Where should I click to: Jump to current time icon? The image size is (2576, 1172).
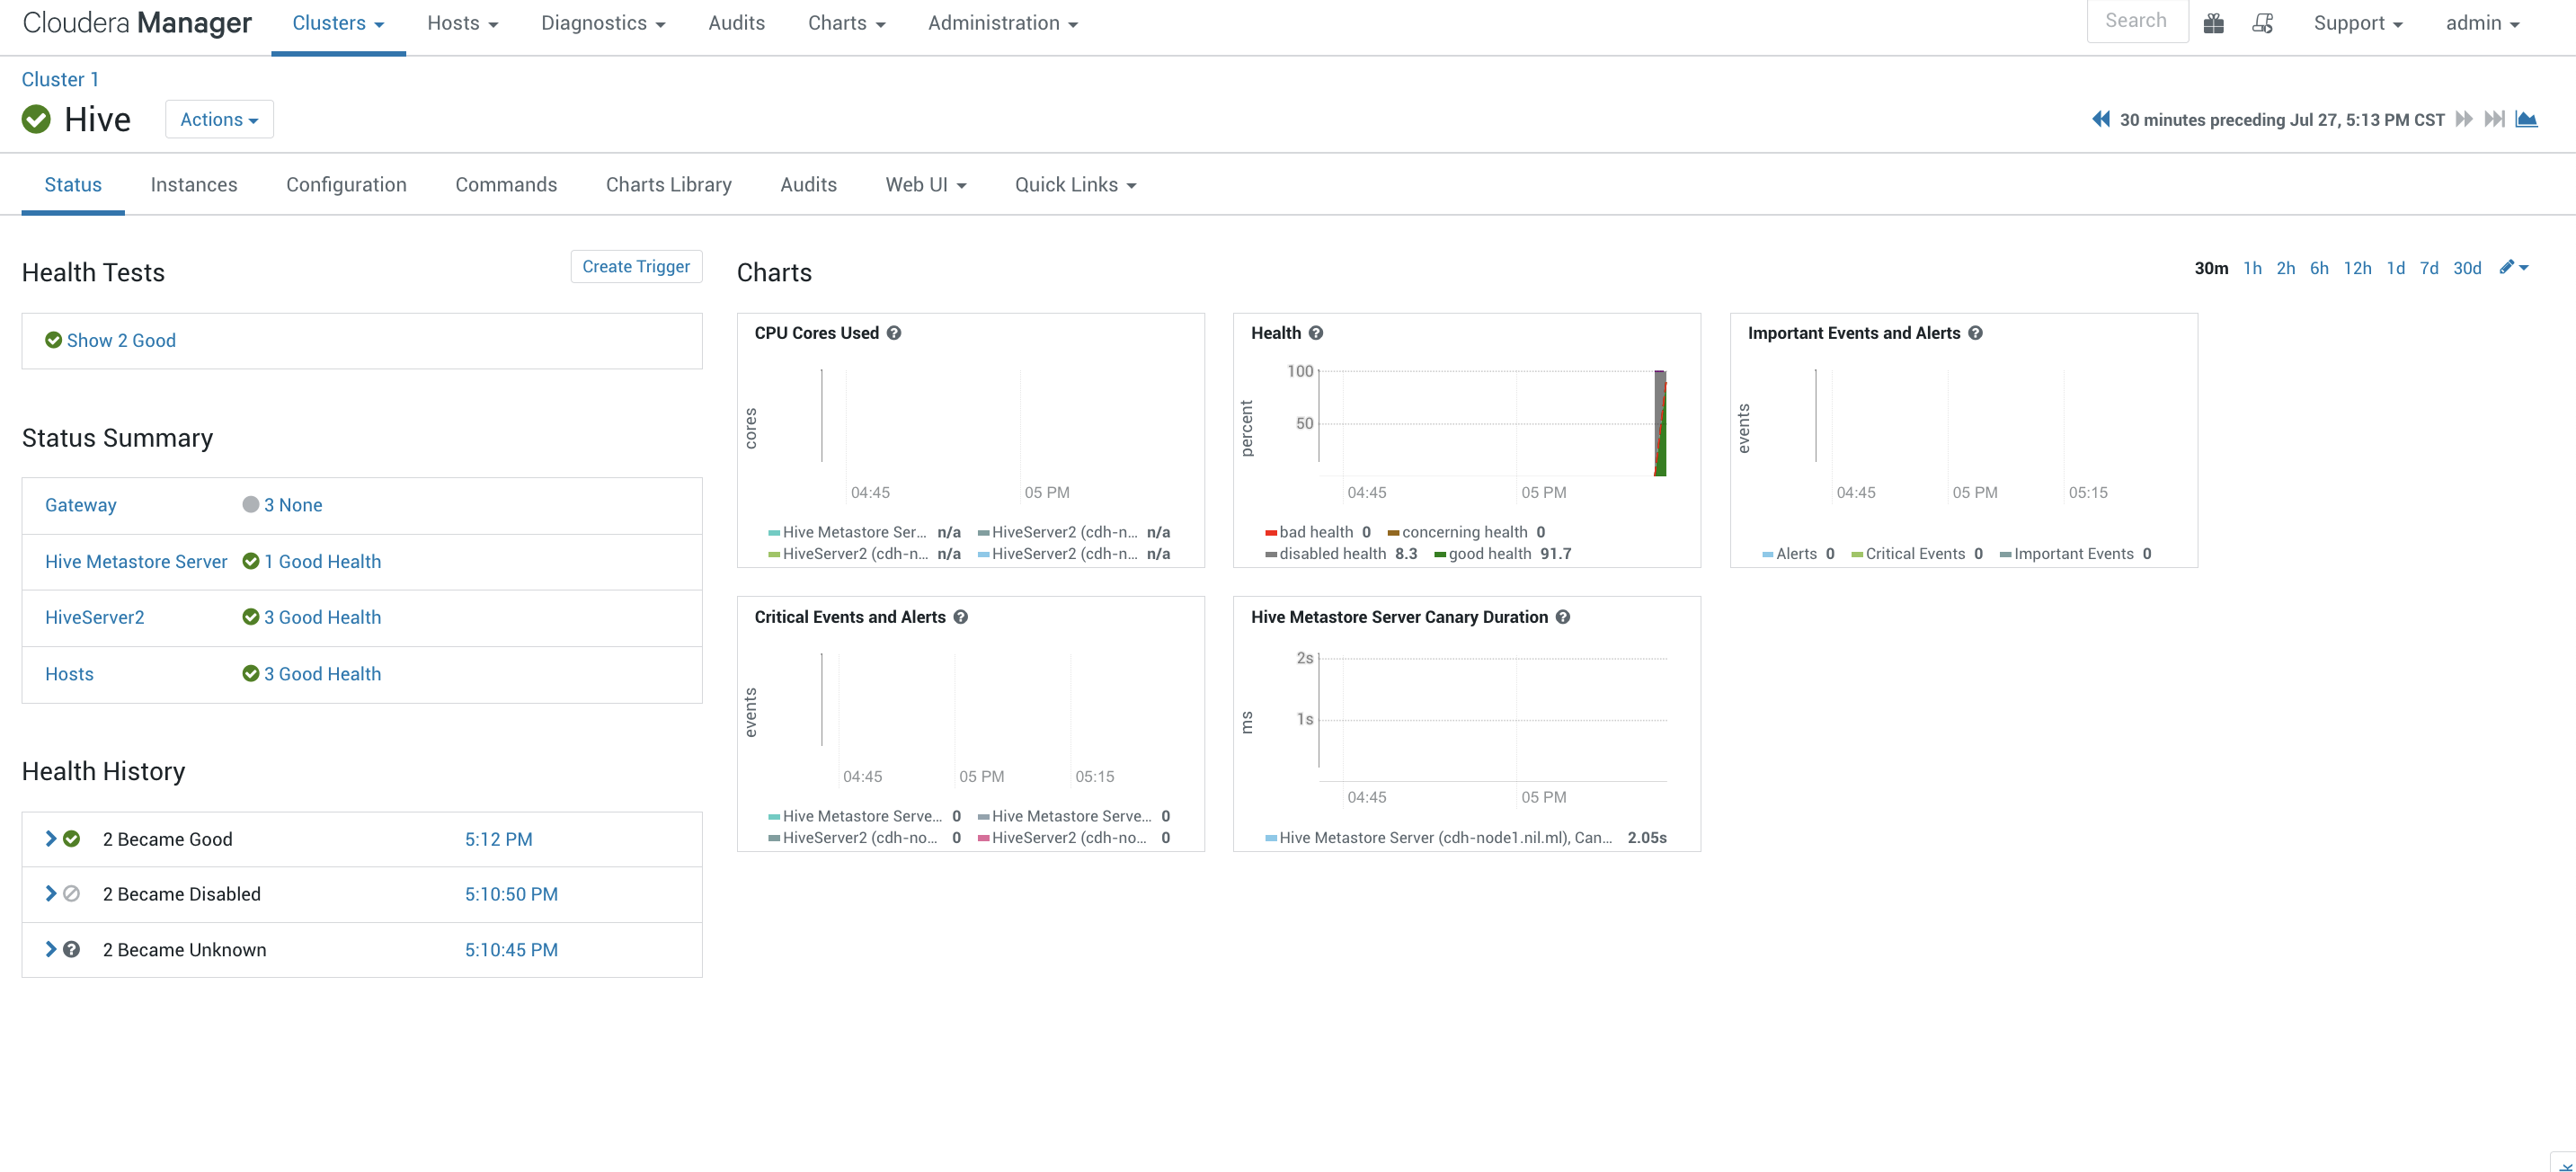coord(2494,119)
